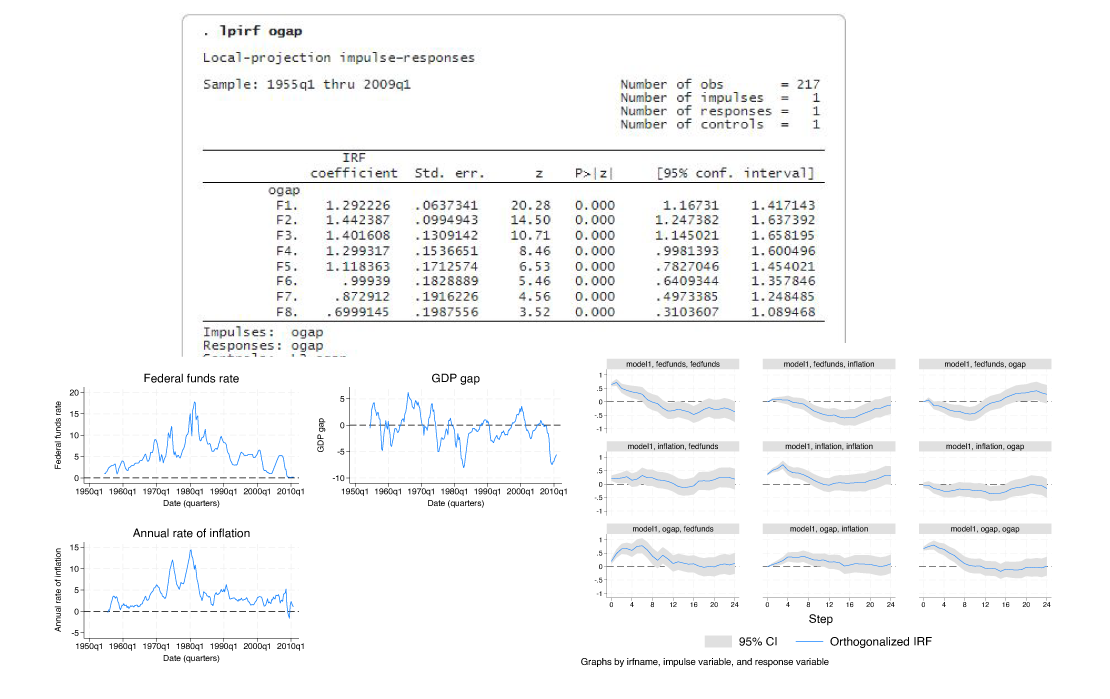The height and width of the screenshot is (699, 1110).
Task: Select the F8 coefficient .6999145
Action: [357, 312]
